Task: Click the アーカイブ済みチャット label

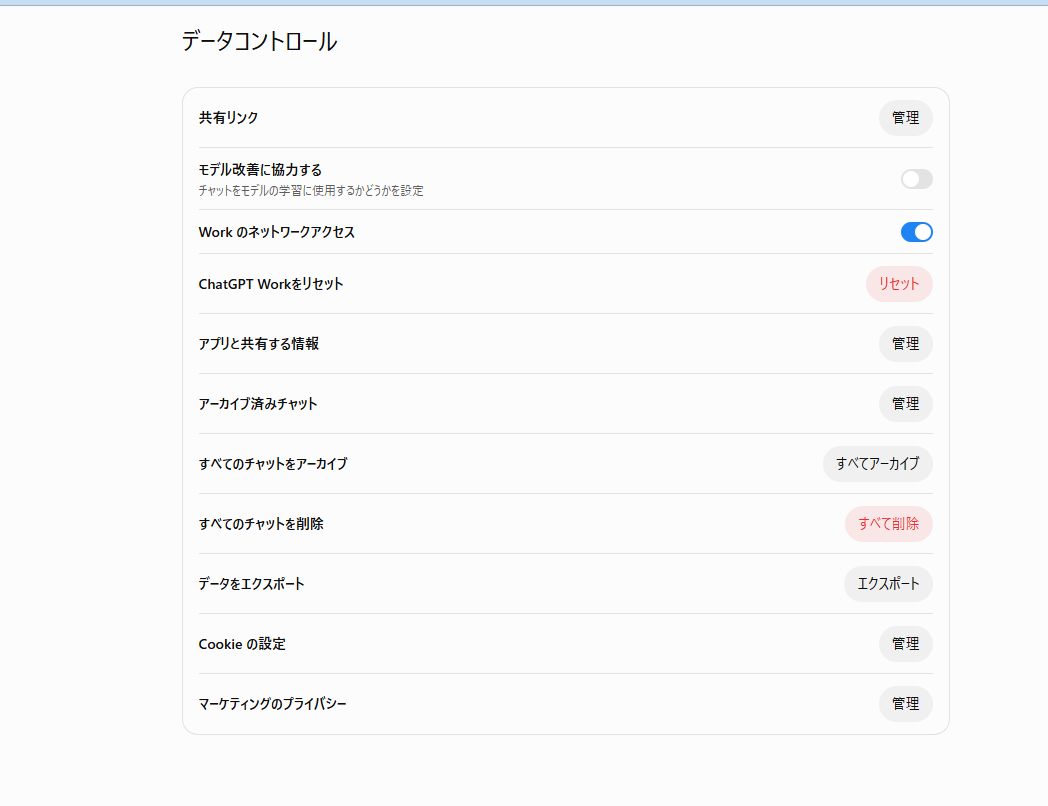Action: (x=258, y=404)
